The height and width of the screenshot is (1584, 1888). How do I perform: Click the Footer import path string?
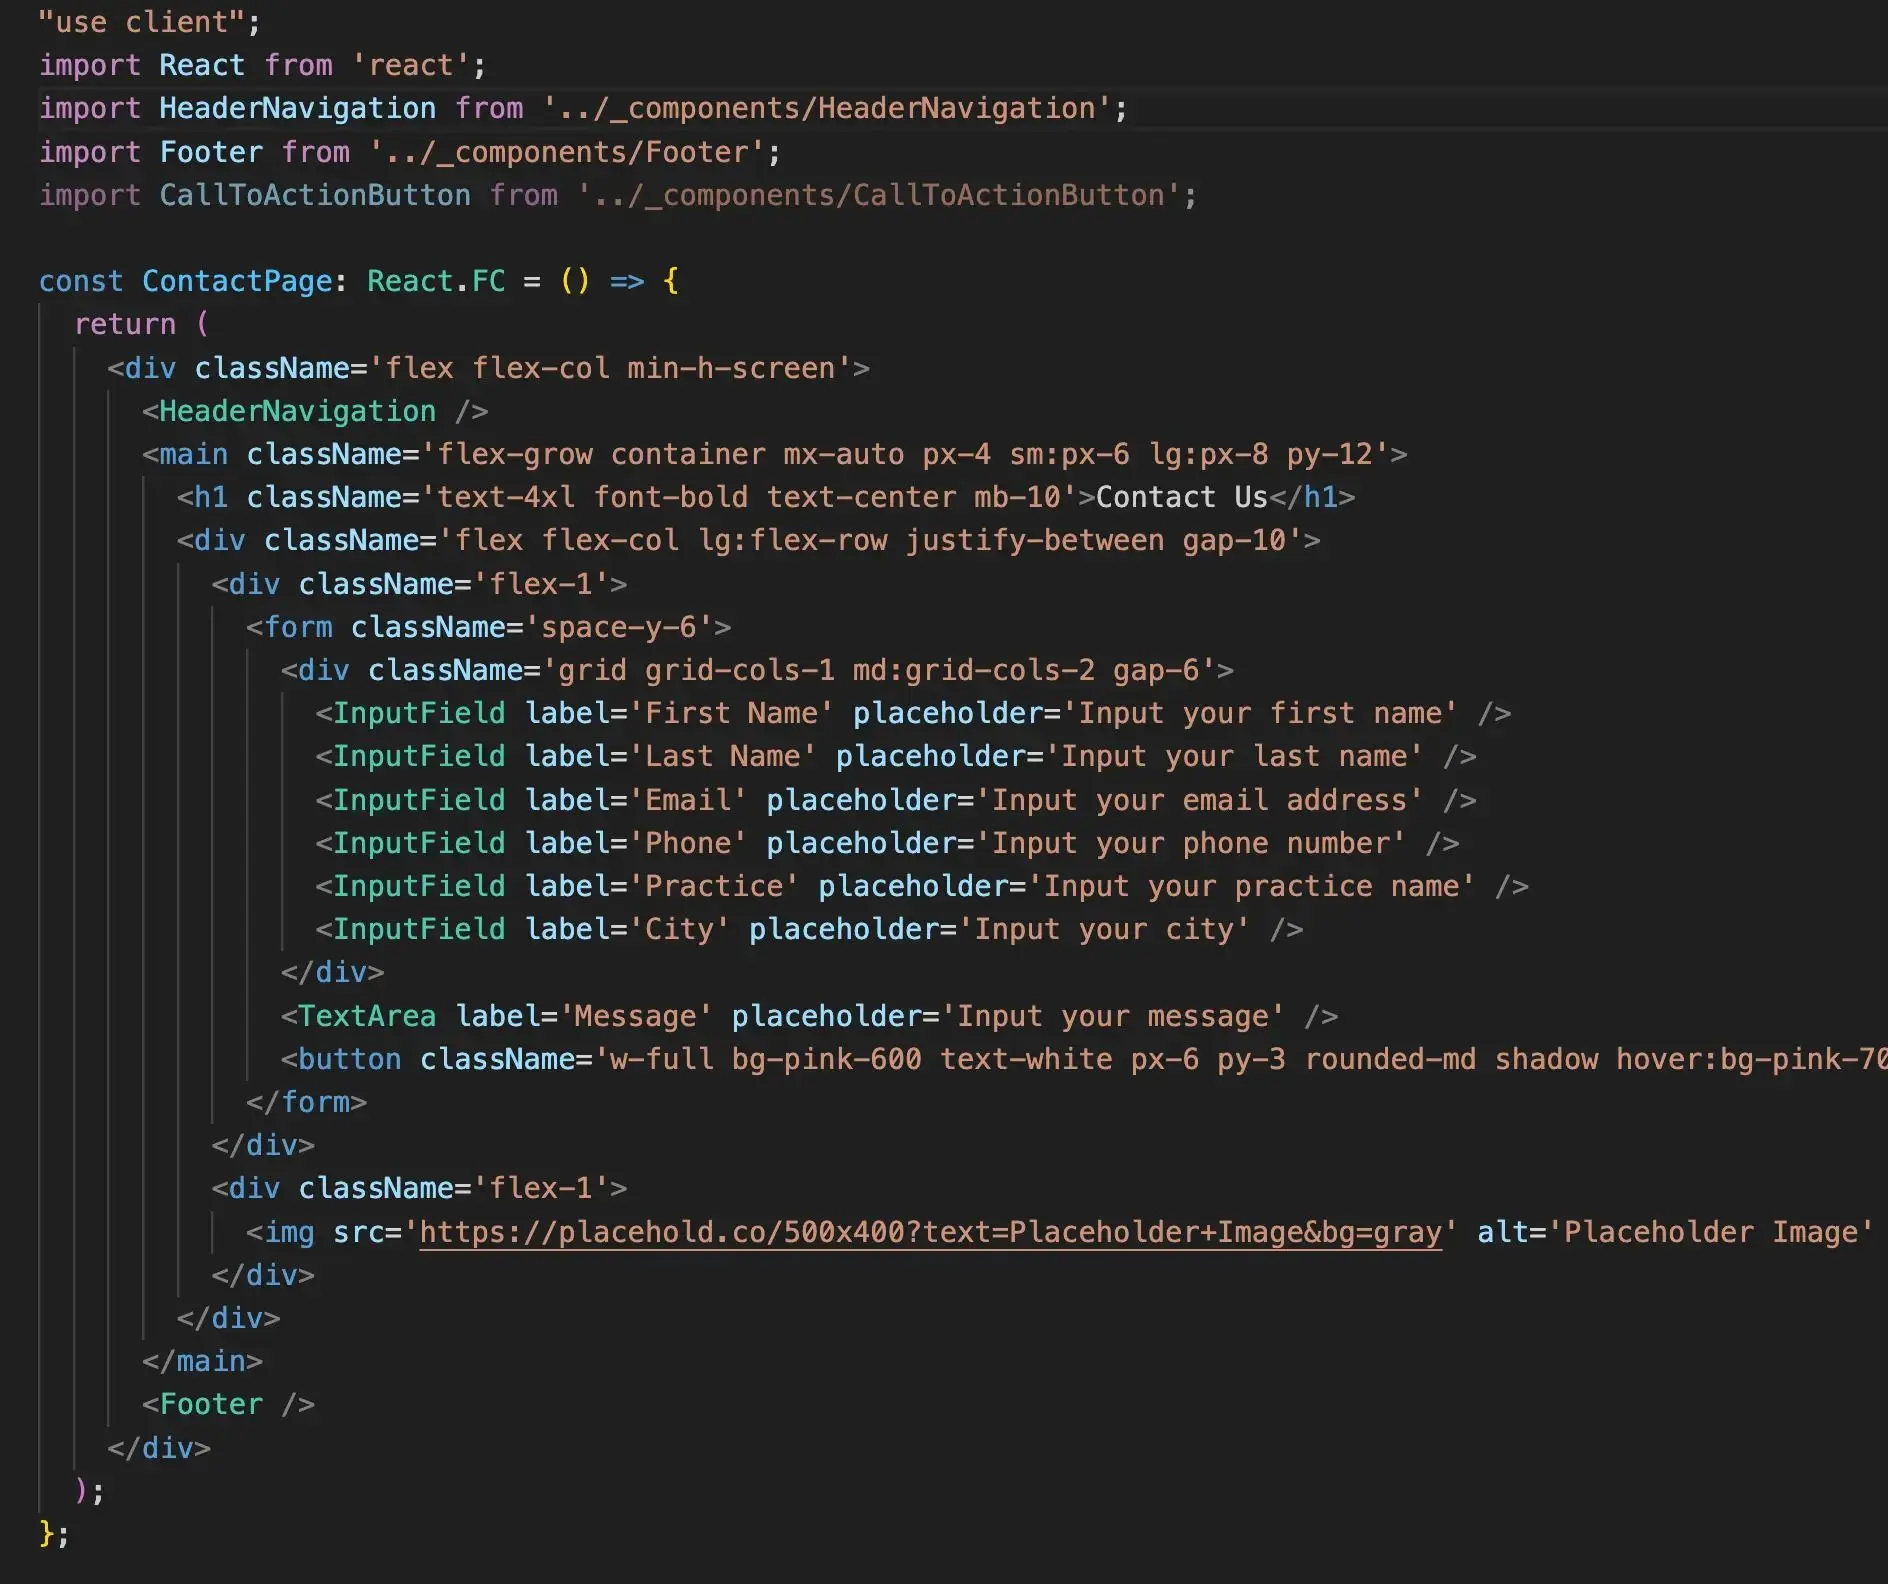[x=566, y=152]
